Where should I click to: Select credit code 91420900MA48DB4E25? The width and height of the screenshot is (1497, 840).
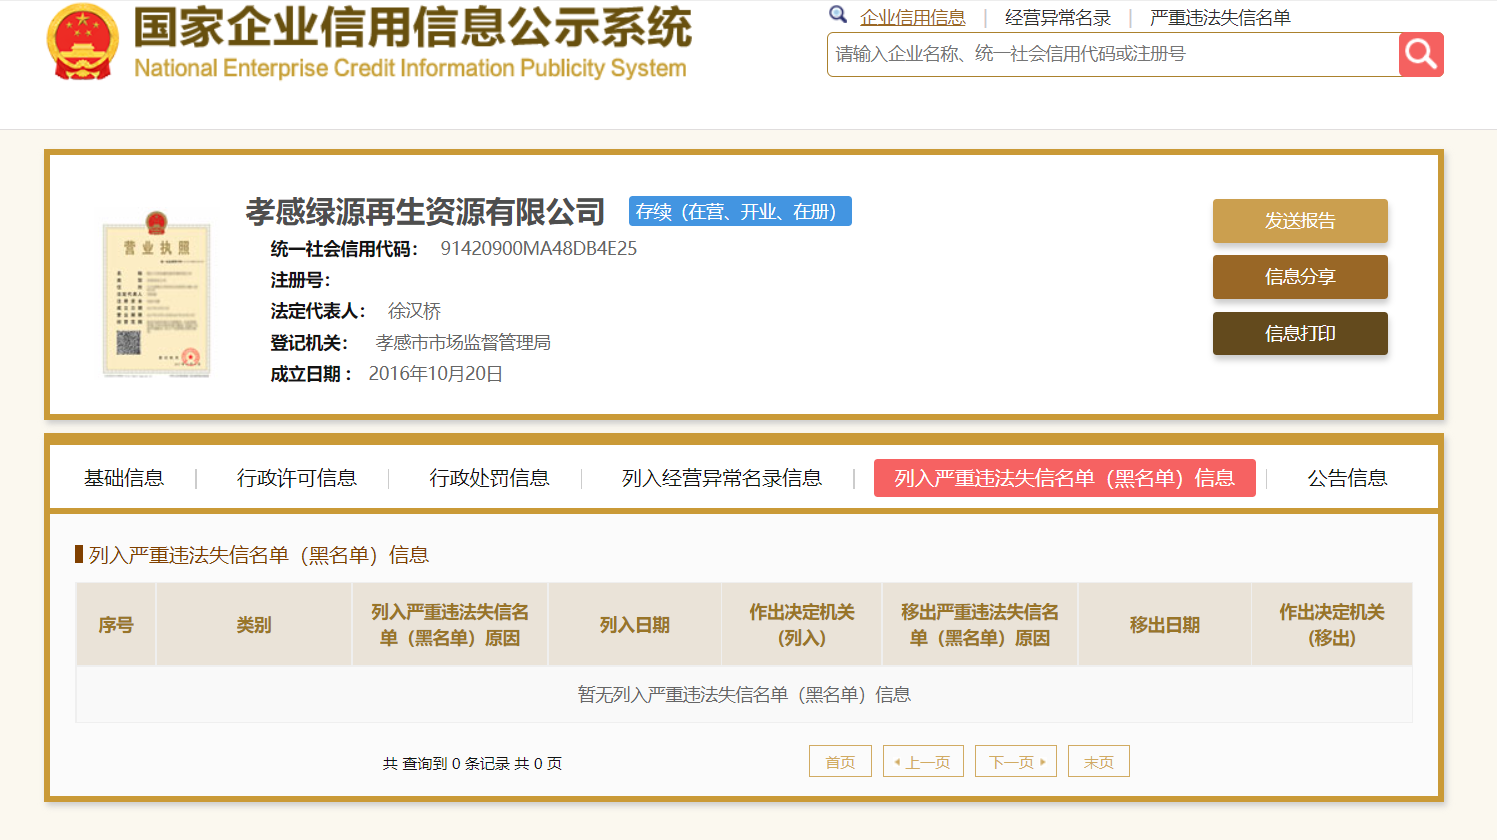click(539, 248)
